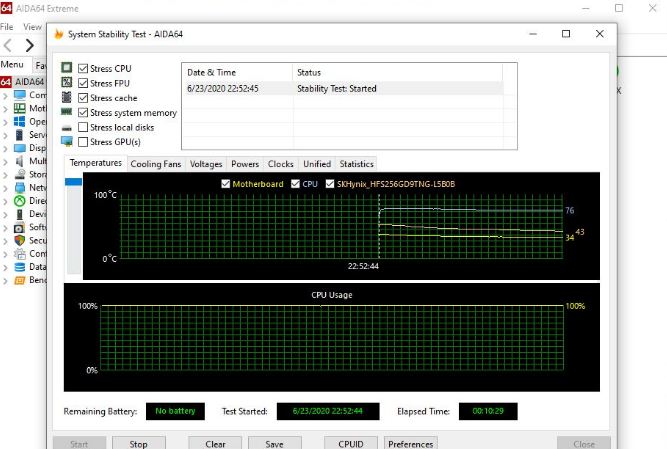Expand the DirectX tree node

point(5,201)
